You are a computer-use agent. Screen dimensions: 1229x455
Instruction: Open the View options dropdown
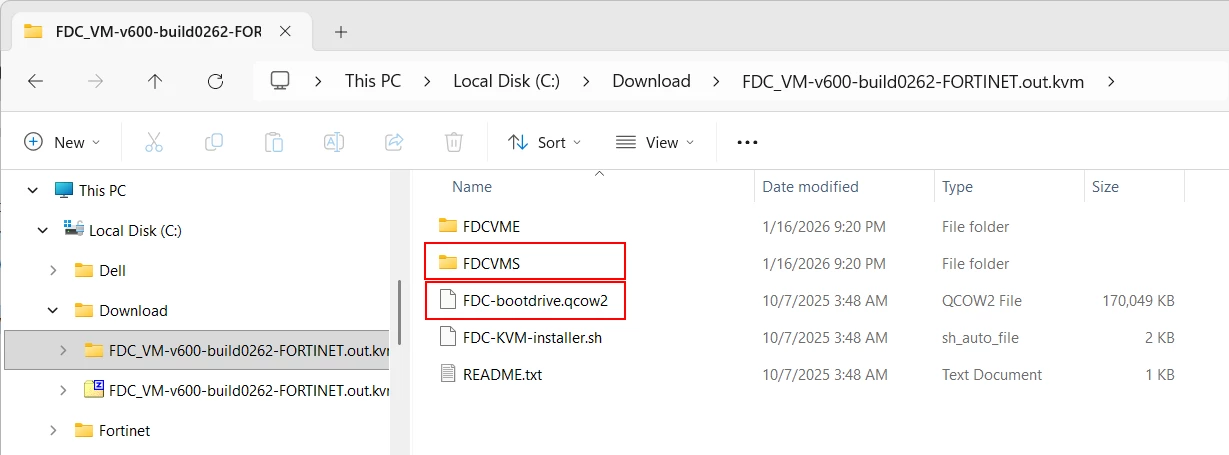click(655, 142)
